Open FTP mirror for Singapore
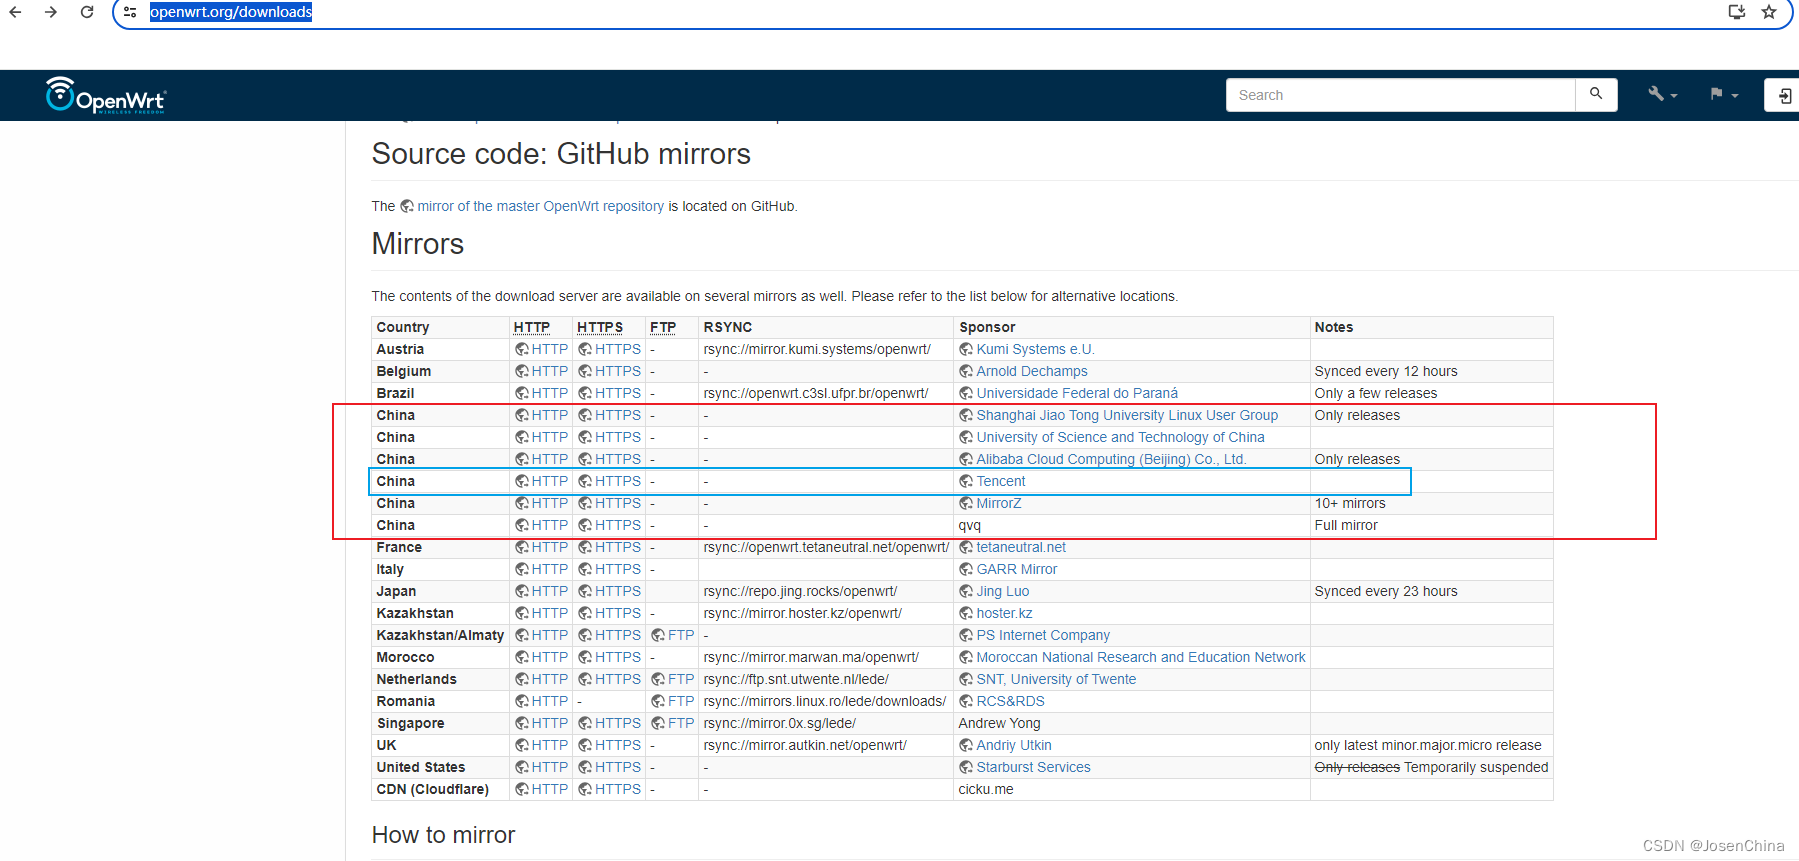1799x861 pixels. tap(680, 723)
